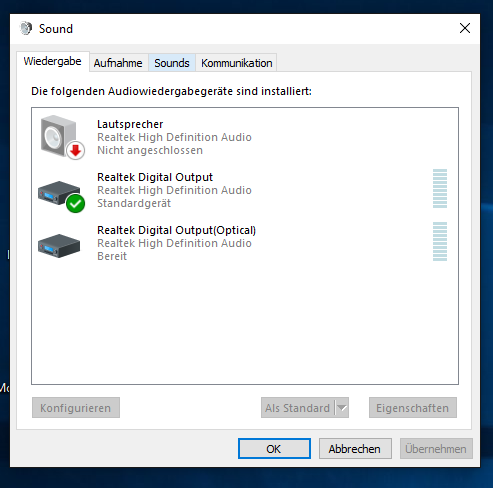Click the Konfigurieren button
The image size is (493, 488).
coord(76,408)
